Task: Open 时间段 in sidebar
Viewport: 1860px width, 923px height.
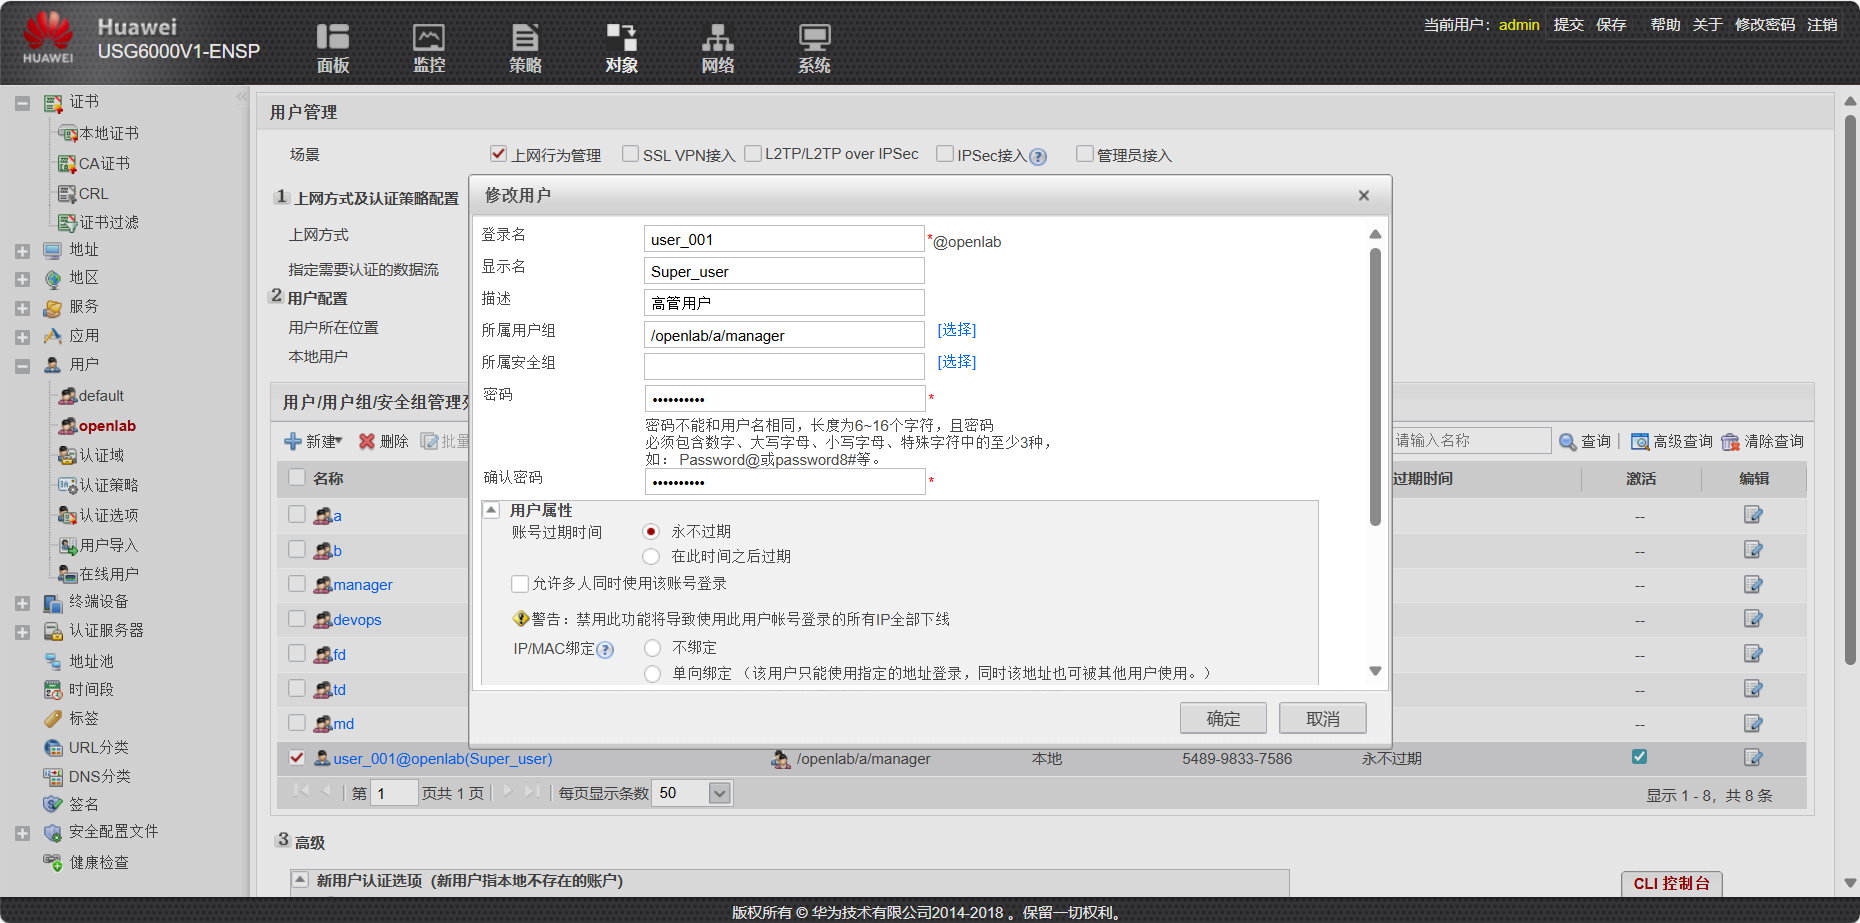Action: point(91,689)
